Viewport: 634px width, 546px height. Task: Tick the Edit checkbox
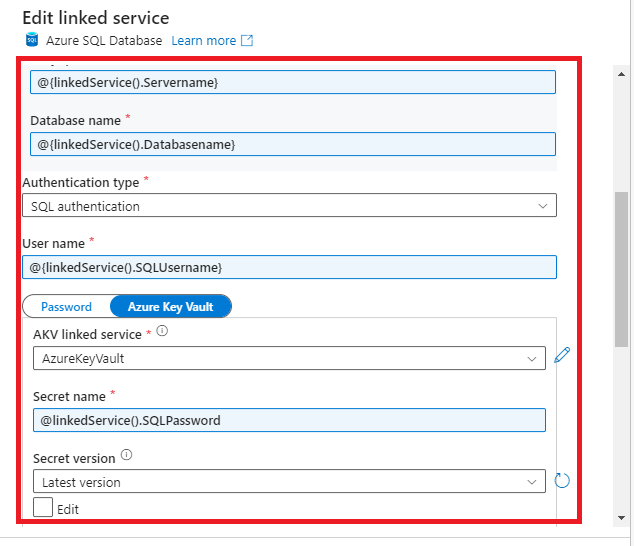point(43,507)
